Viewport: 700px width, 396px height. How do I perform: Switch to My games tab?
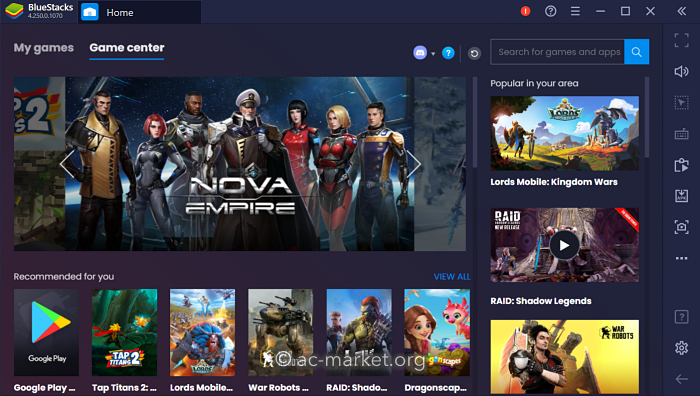point(44,48)
